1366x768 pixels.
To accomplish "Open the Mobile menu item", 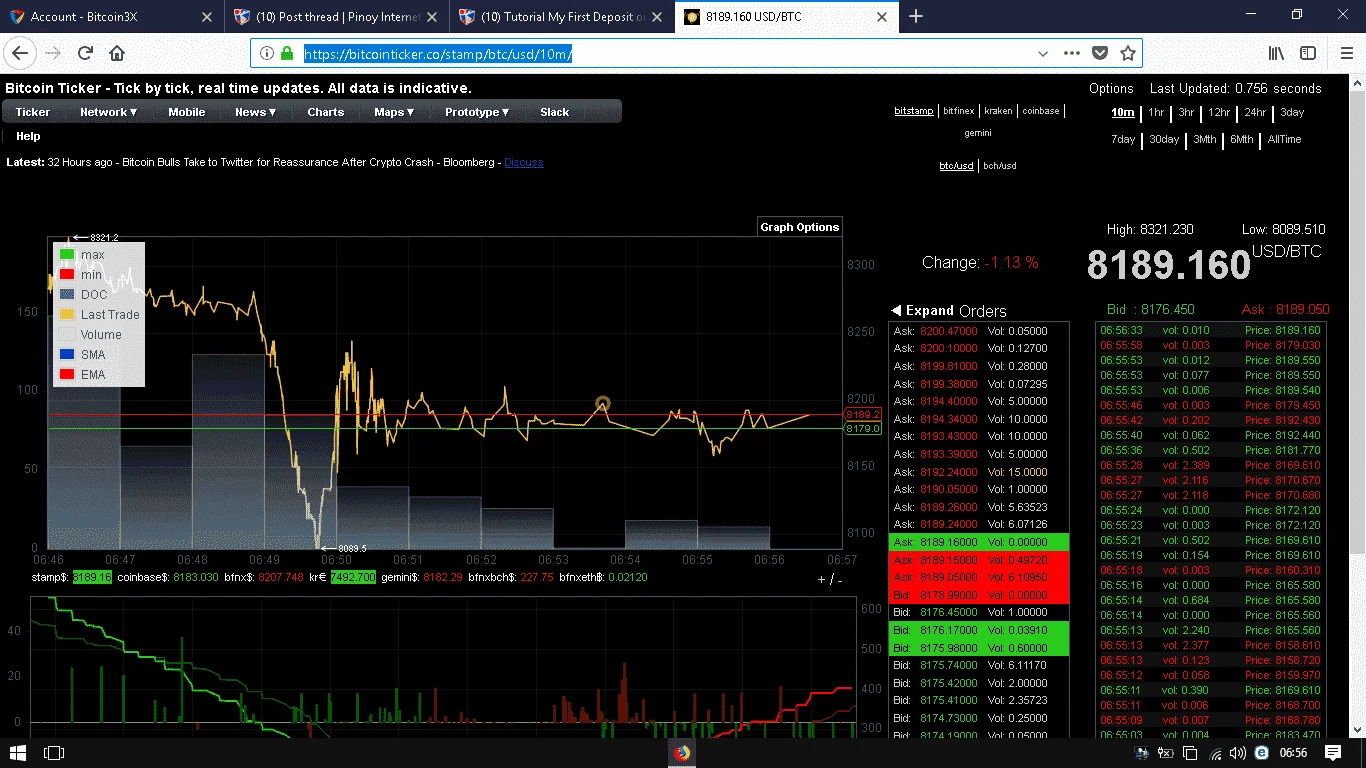I will 187,112.
